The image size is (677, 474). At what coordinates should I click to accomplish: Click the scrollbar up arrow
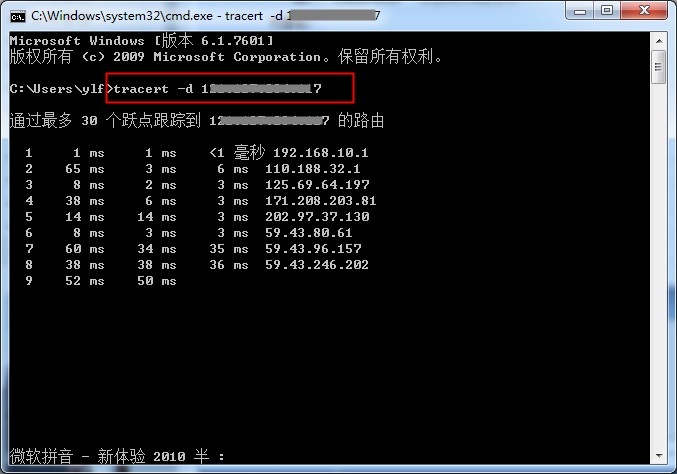[x=659, y=41]
